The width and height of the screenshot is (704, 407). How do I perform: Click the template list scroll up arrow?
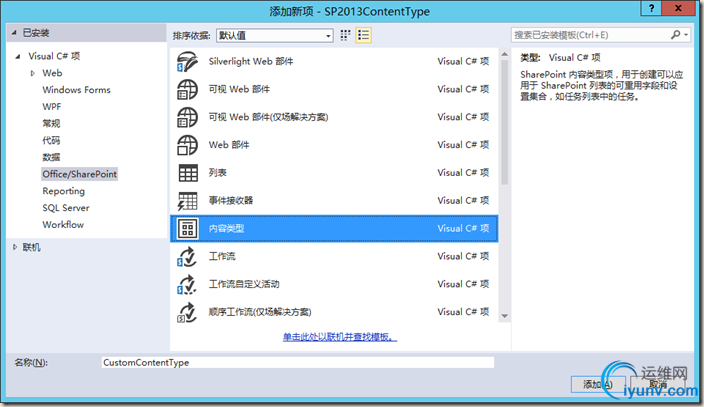pyautogui.click(x=504, y=54)
